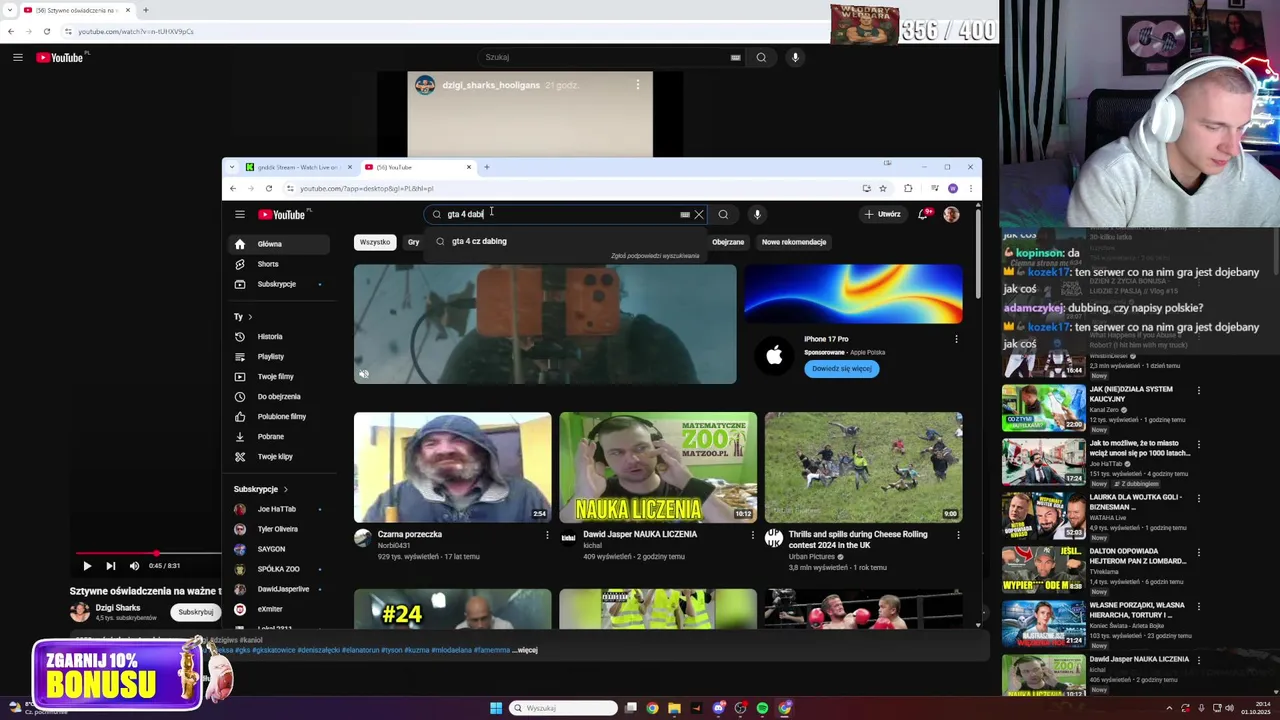Screen dimensions: 1280x720
Task: Open the eXmiter subscription channel
Action: pos(270,609)
